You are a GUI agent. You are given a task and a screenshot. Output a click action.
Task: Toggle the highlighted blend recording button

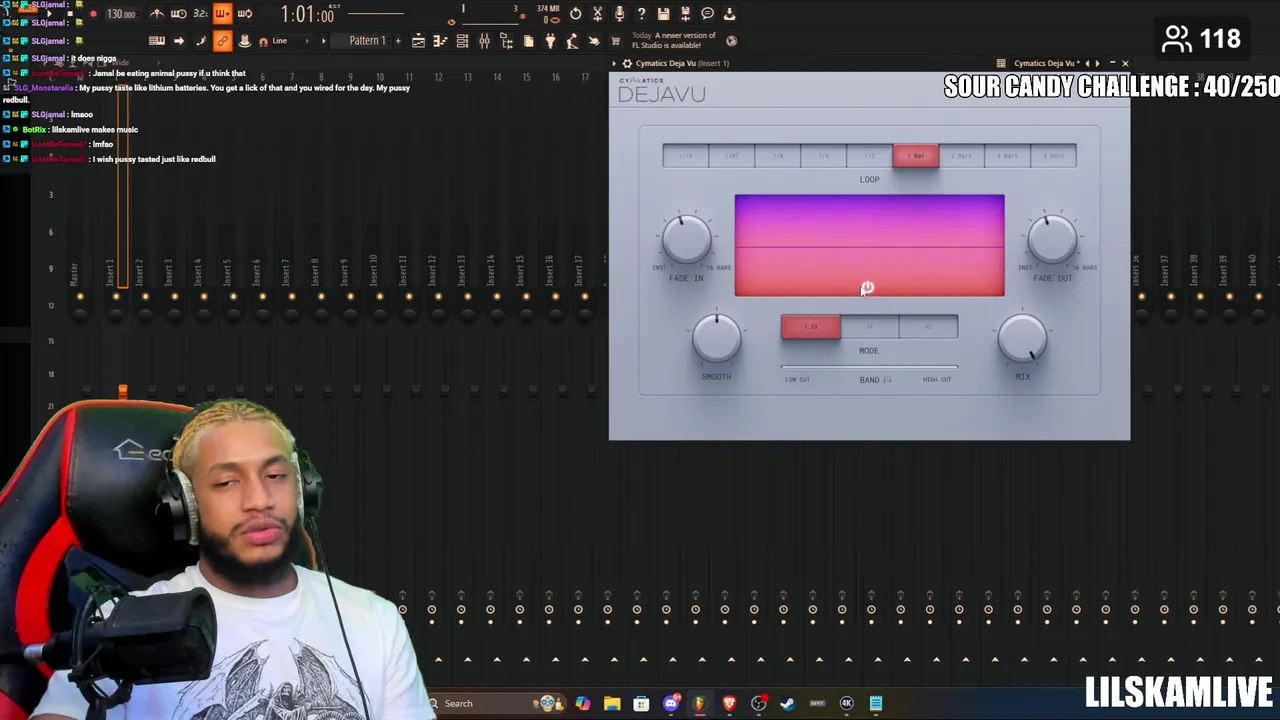223,14
